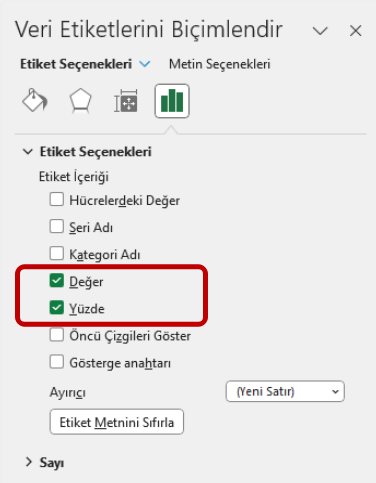
Task: Open the Effects pentagon icon tab
Action: (80, 100)
